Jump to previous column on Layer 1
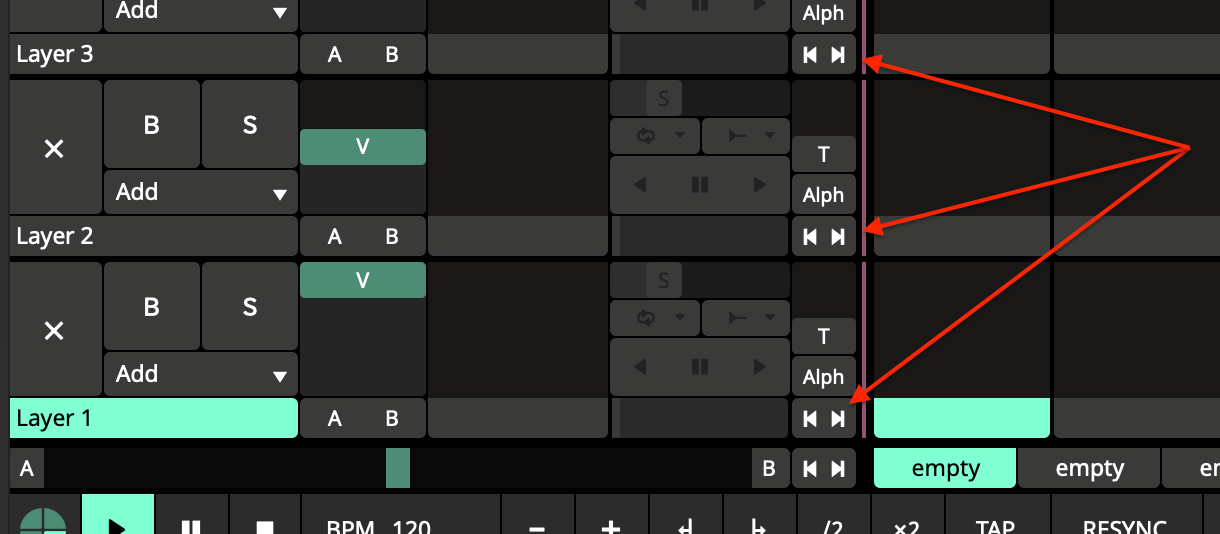1220x534 pixels. [810, 418]
